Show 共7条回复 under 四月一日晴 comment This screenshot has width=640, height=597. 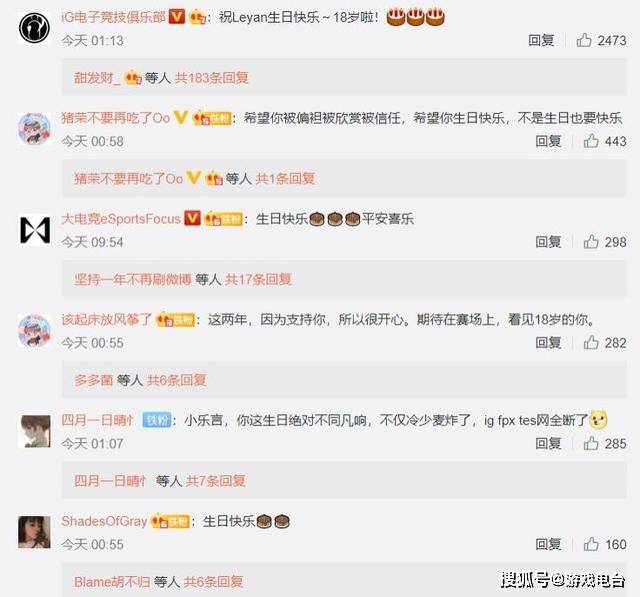[x=216, y=481]
